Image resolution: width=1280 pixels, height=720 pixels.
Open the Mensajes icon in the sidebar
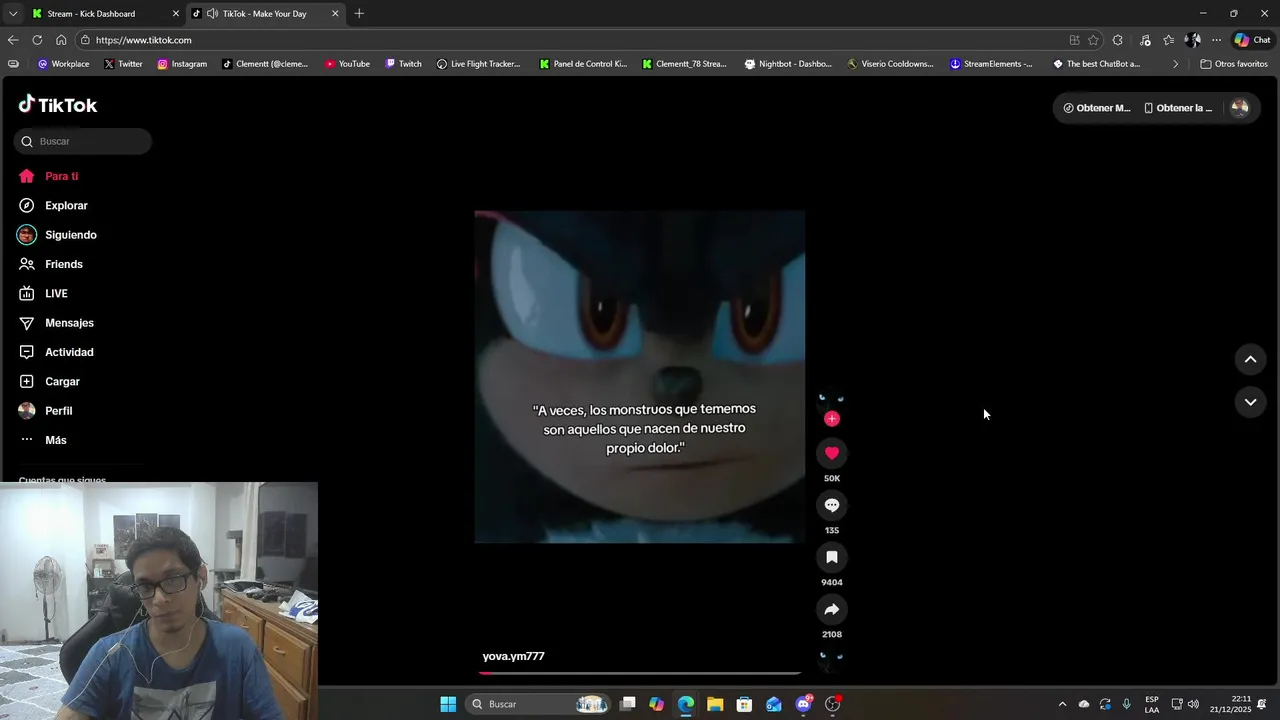tap(27, 323)
